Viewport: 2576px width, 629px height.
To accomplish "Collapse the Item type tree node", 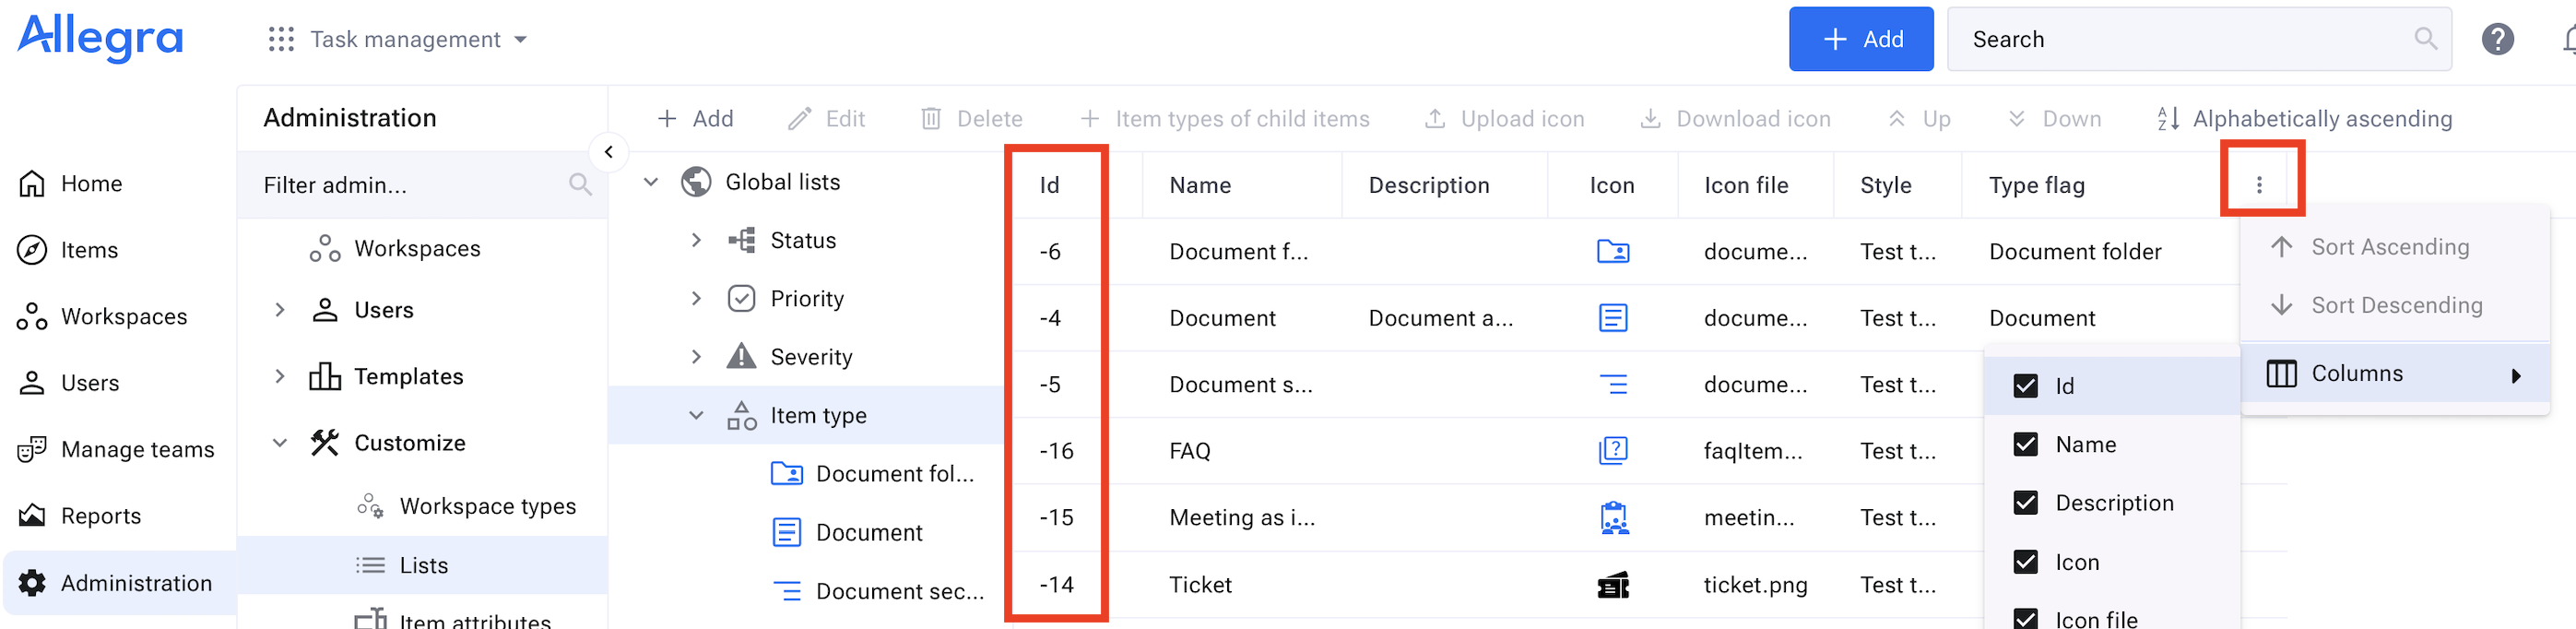I will point(696,415).
